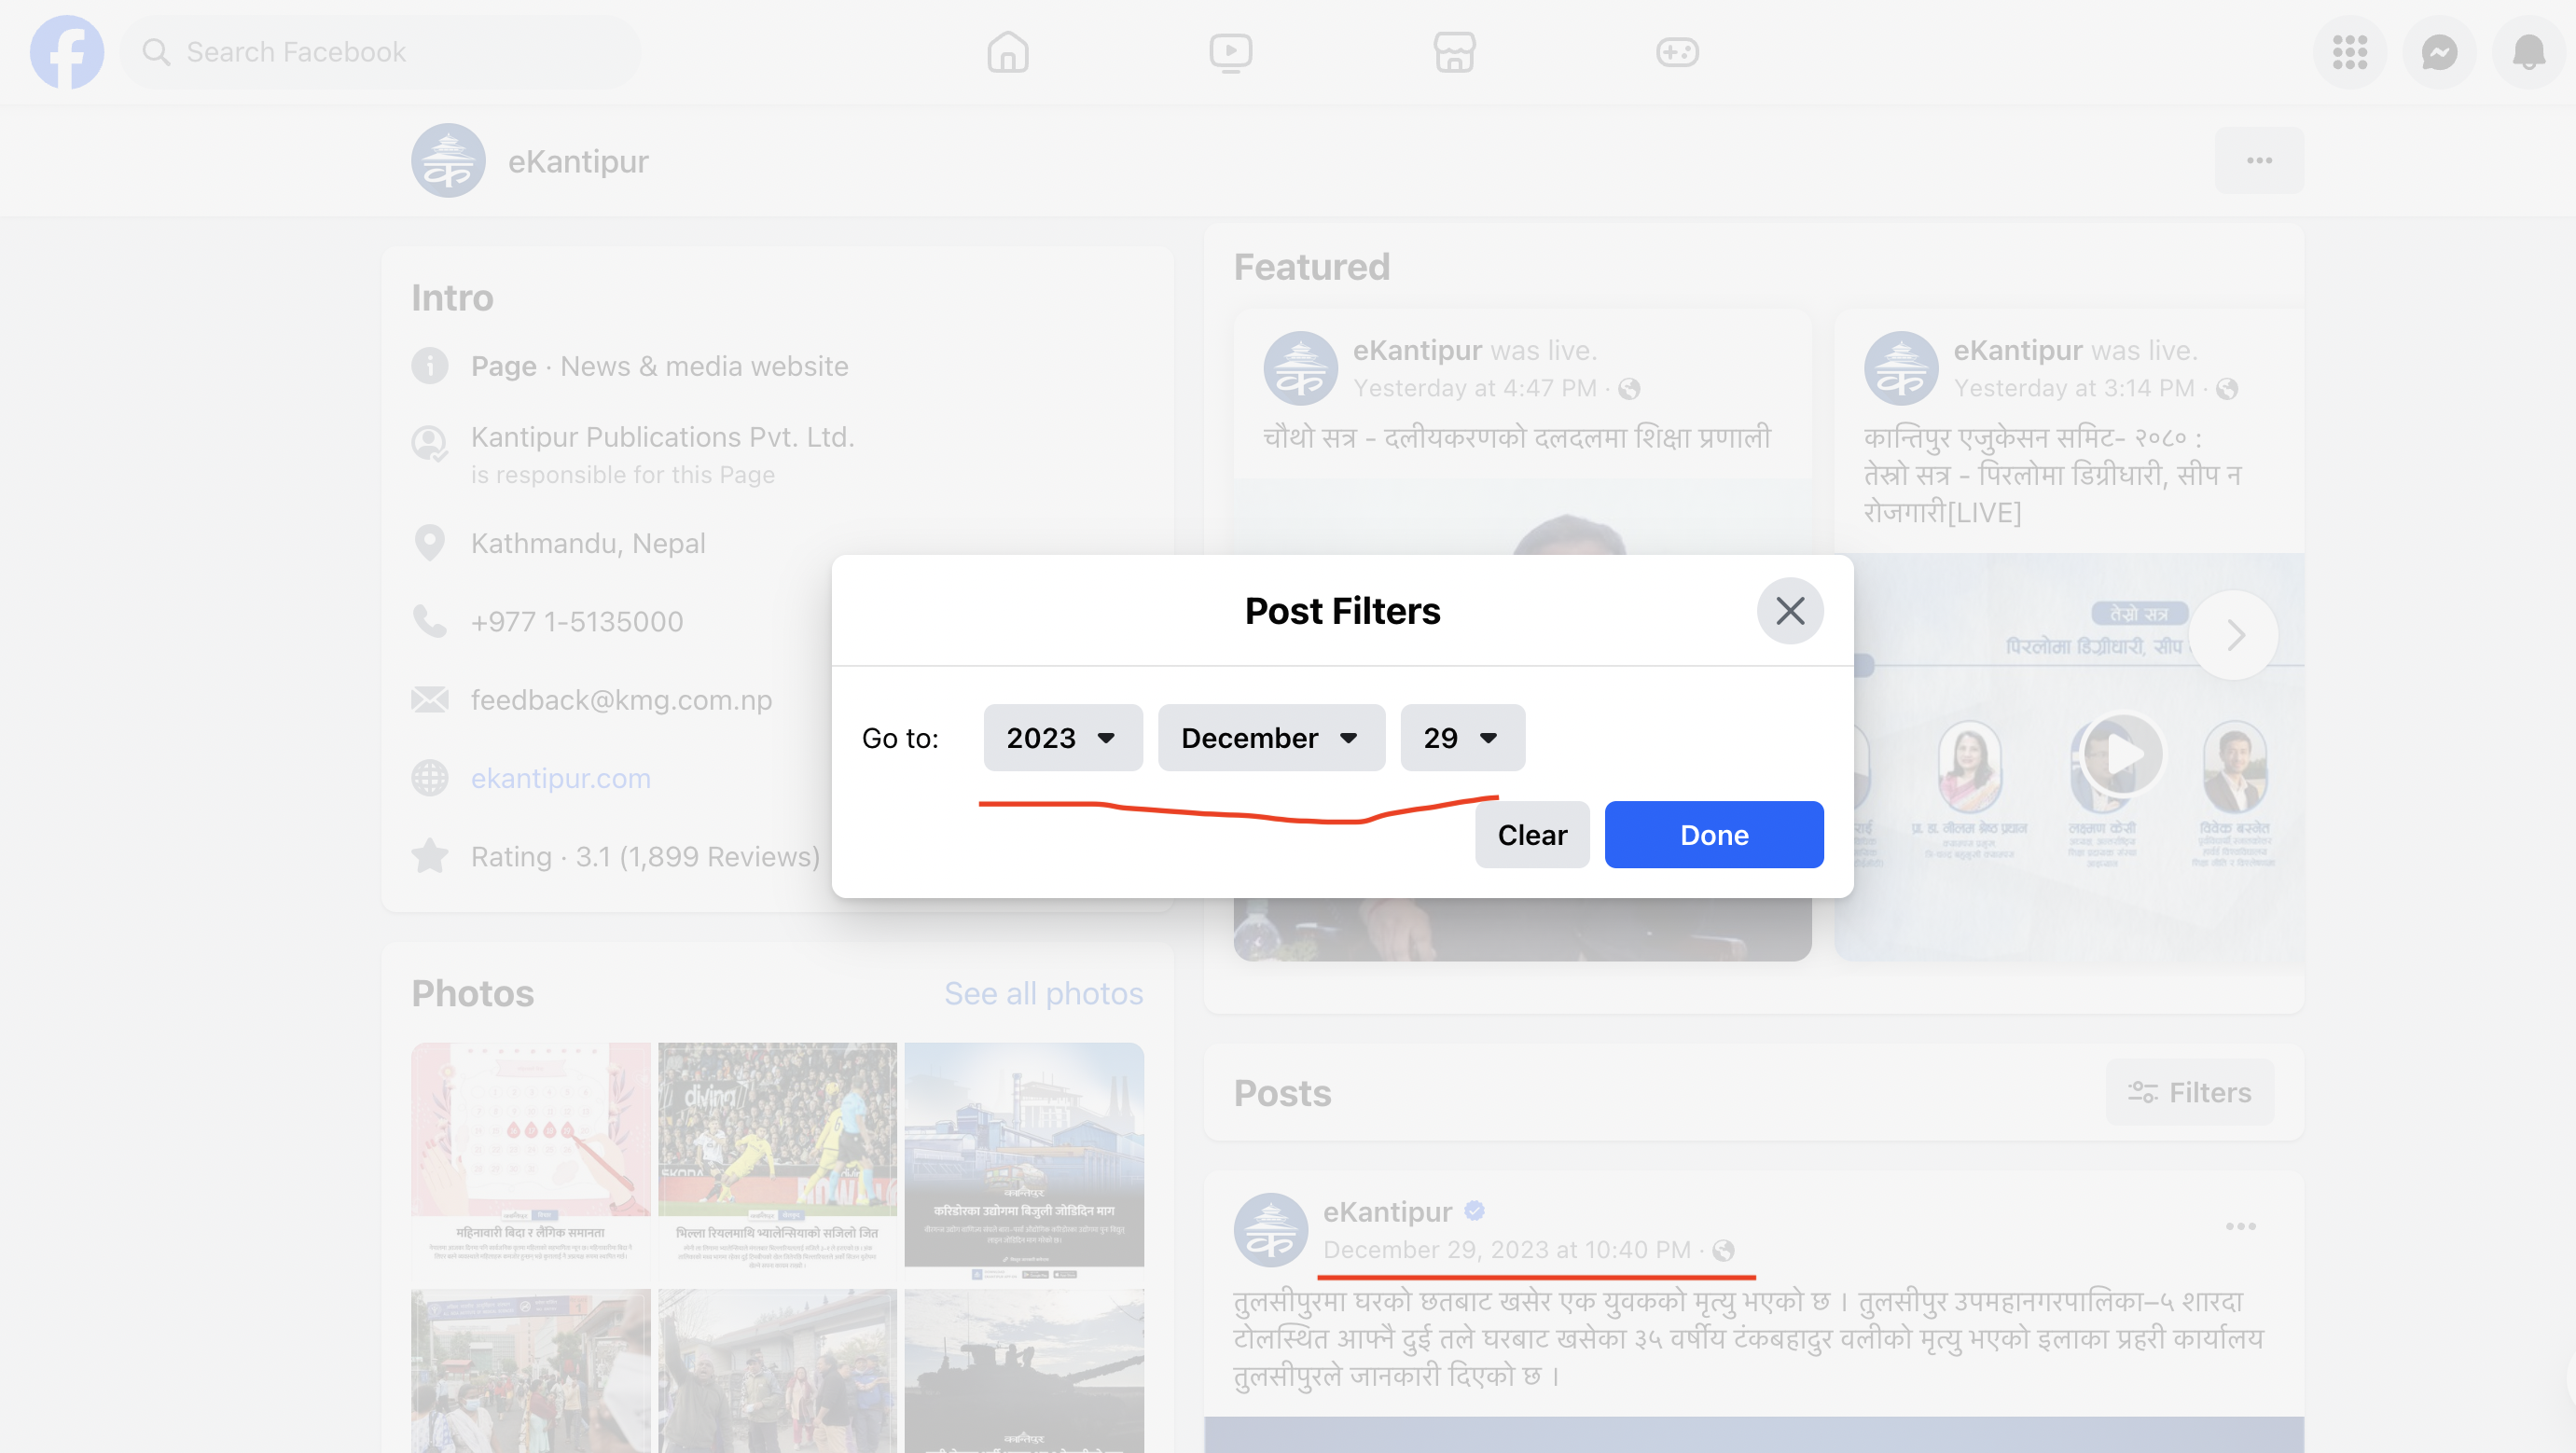Open the factory building photo thumbnail
This screenshot has height=1453, width=2576.
[1024, 1163]
